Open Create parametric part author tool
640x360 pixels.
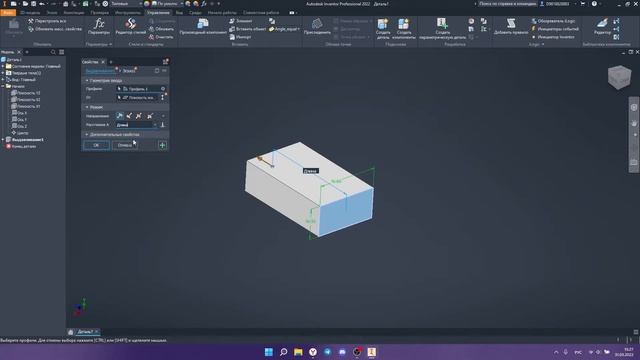tap(442, 29)
